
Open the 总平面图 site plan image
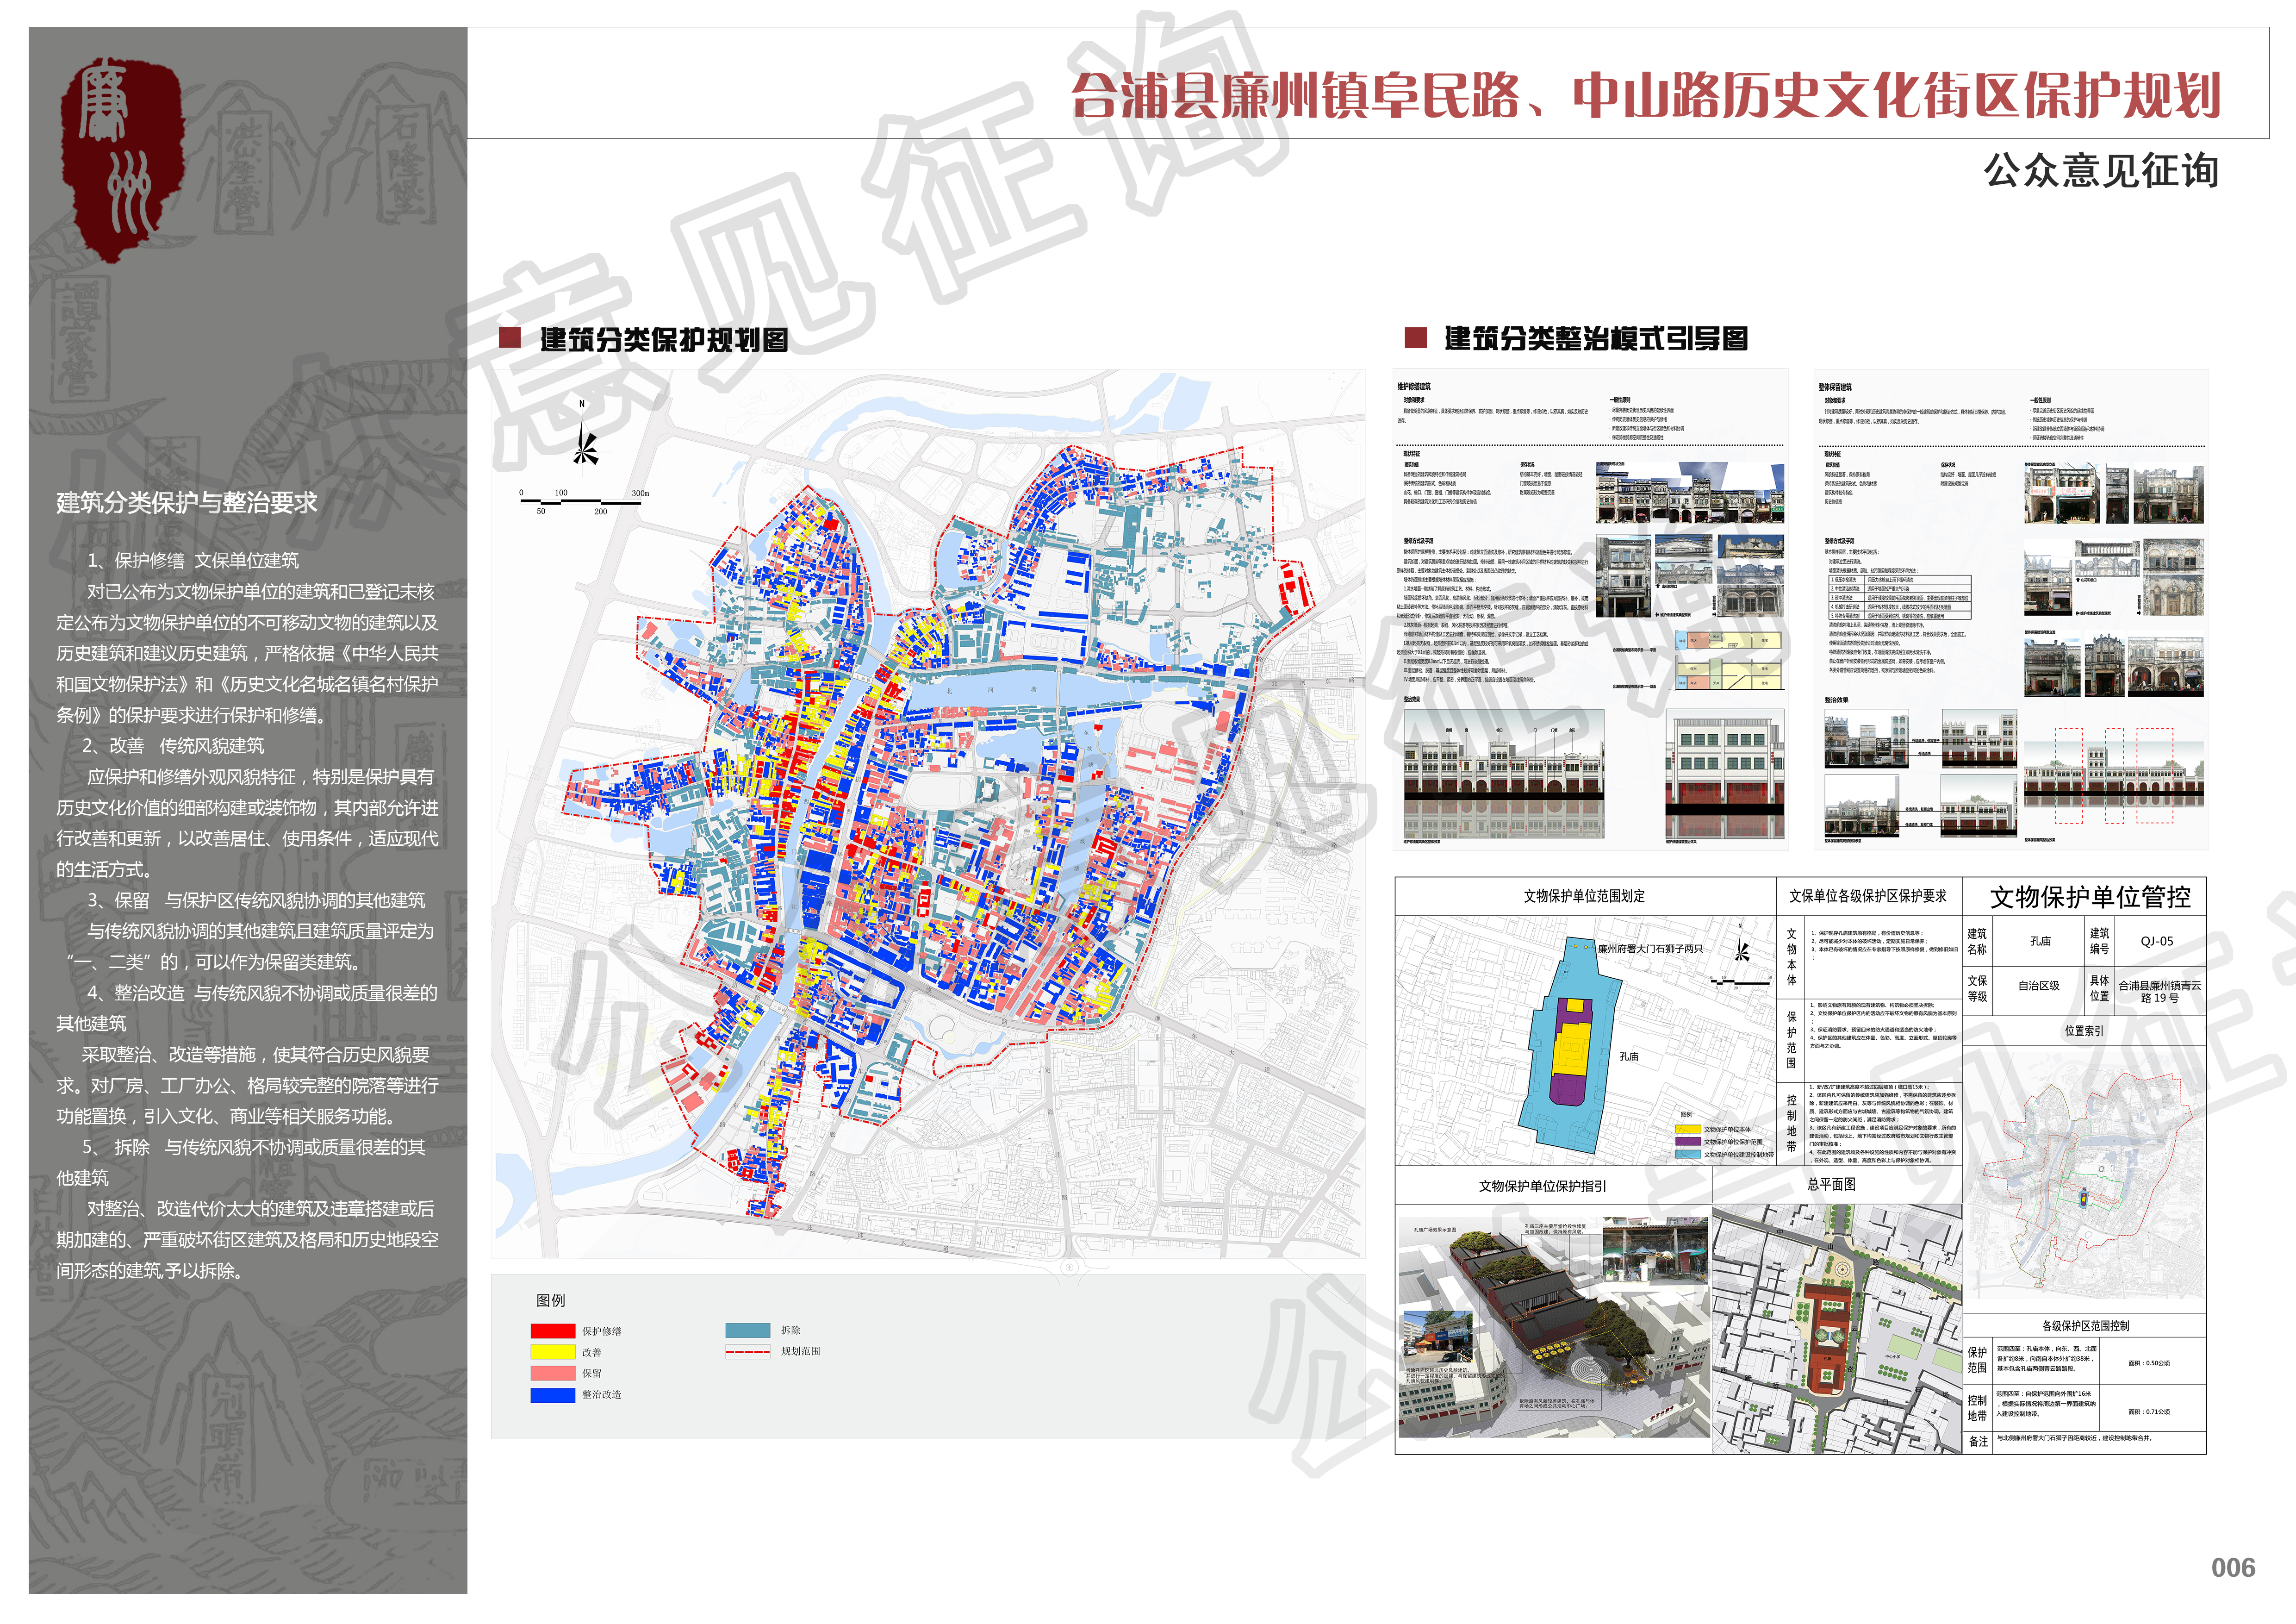click(x=1836, y=1328)
